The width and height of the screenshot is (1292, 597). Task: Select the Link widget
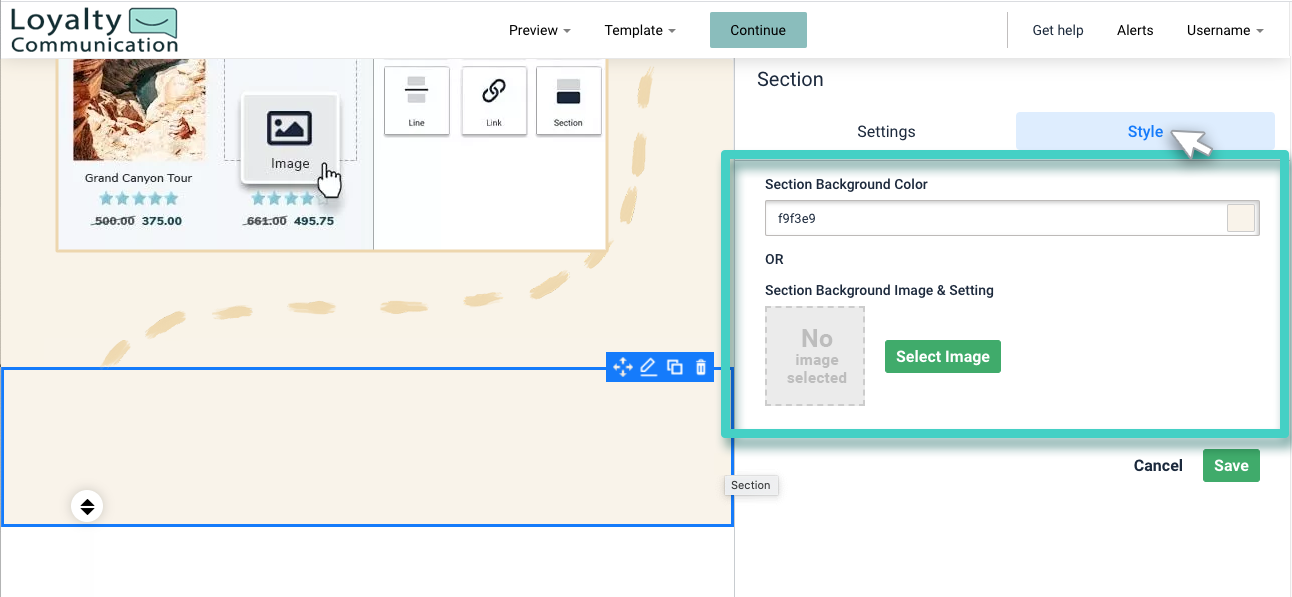[493, 100]
